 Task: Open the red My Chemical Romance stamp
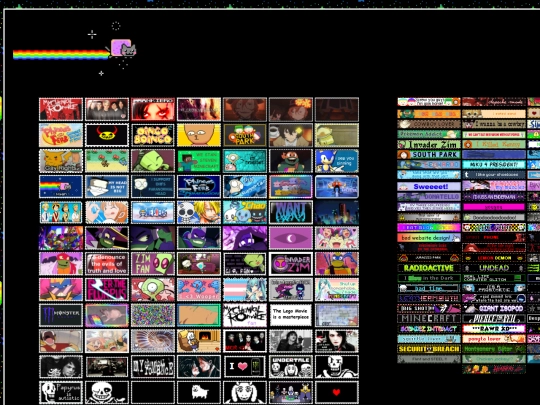pyautogui.click(x=61, y=110)
